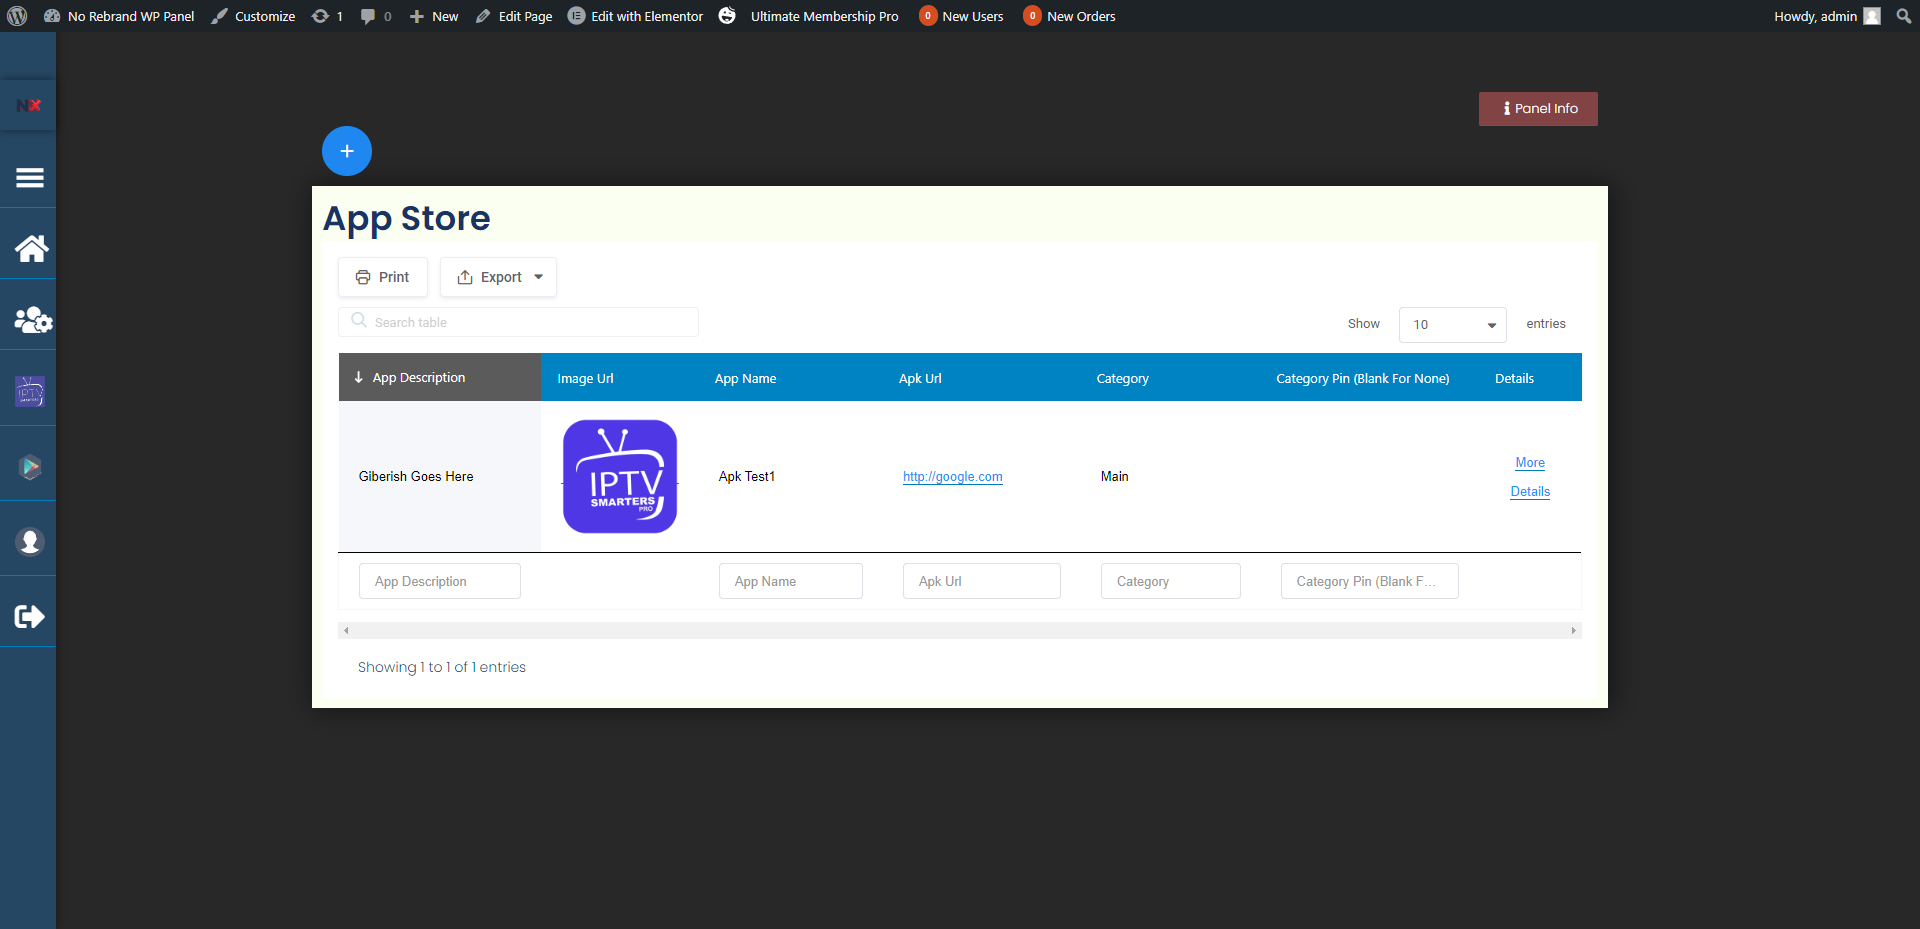Go to Home via the house icon
Image resolution: width=1920 pixels, height=929 pixels.
point(31,248)
